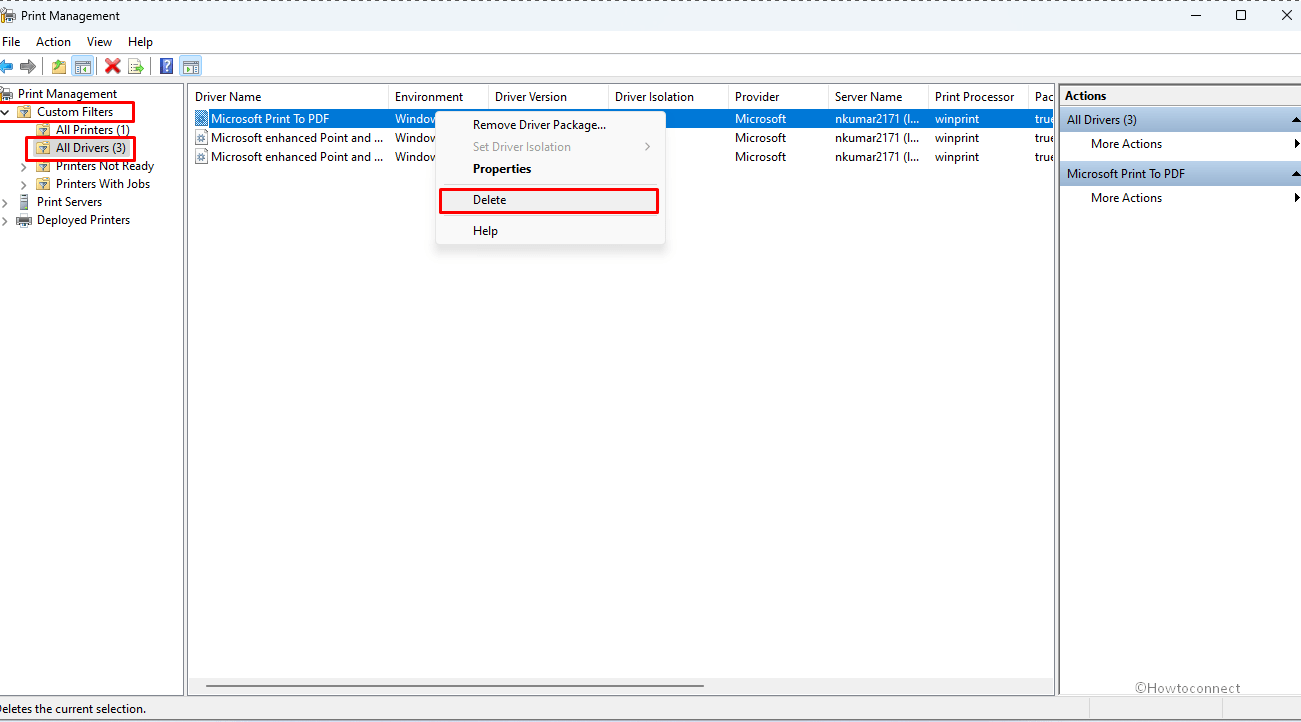The height and width of the screenshot is (722, 1301).
Task: Open More Actions under Microsoft Print To PDF
Action: click(1180, 198)
